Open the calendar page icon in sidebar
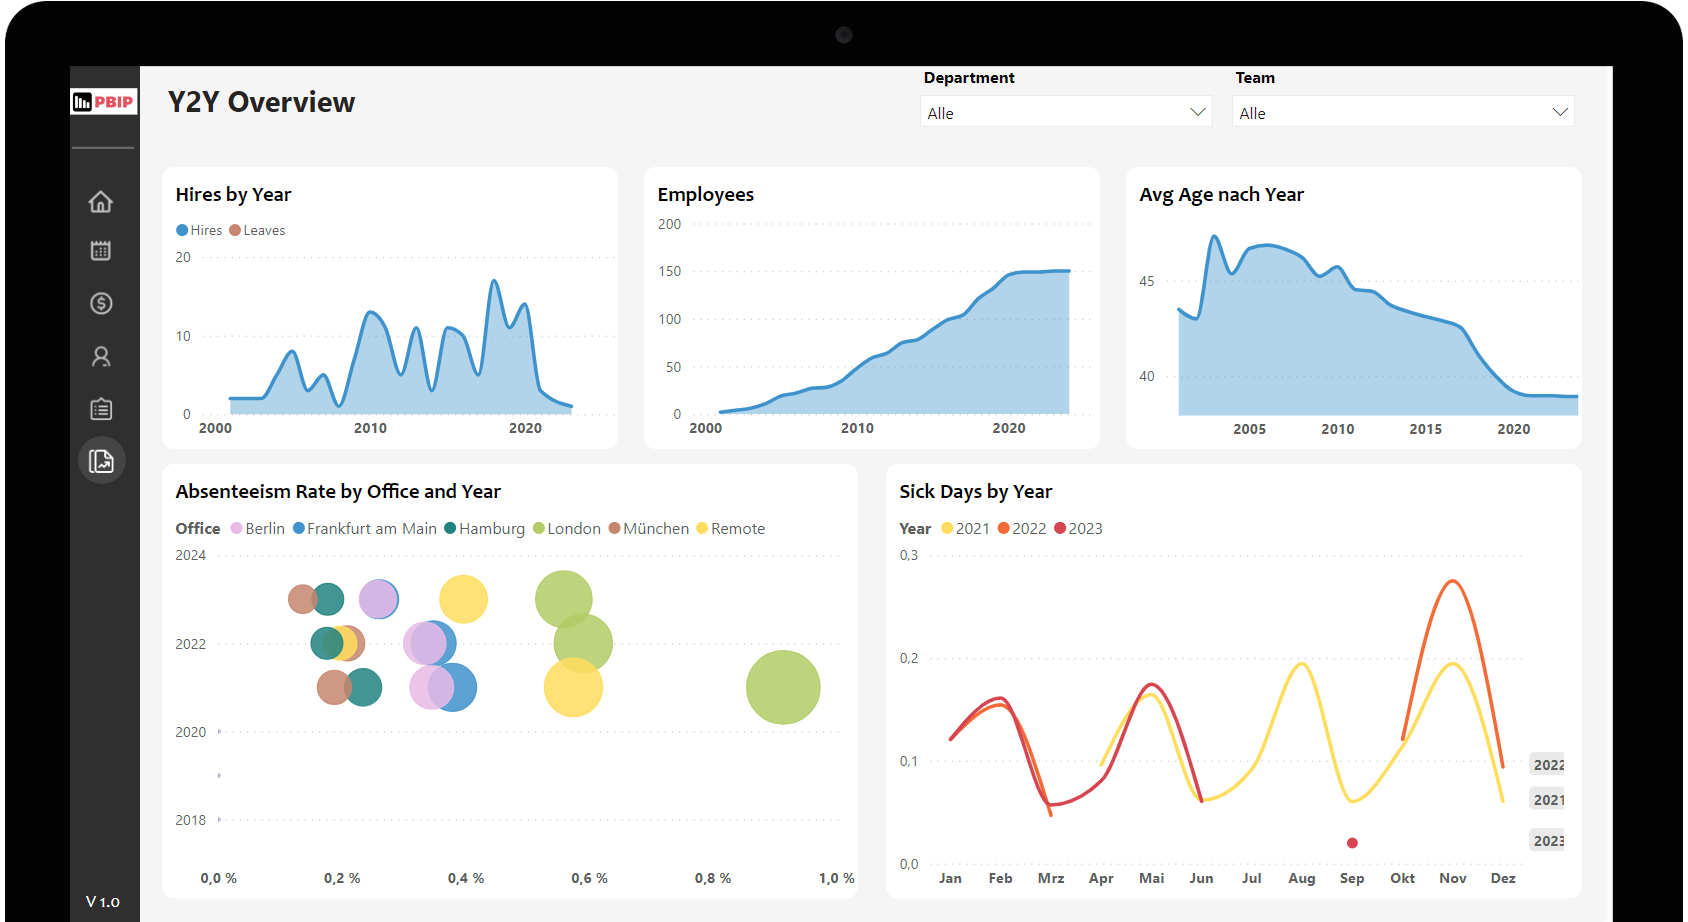The height and width of the screenshot is (922, 1688). point(101,250)
